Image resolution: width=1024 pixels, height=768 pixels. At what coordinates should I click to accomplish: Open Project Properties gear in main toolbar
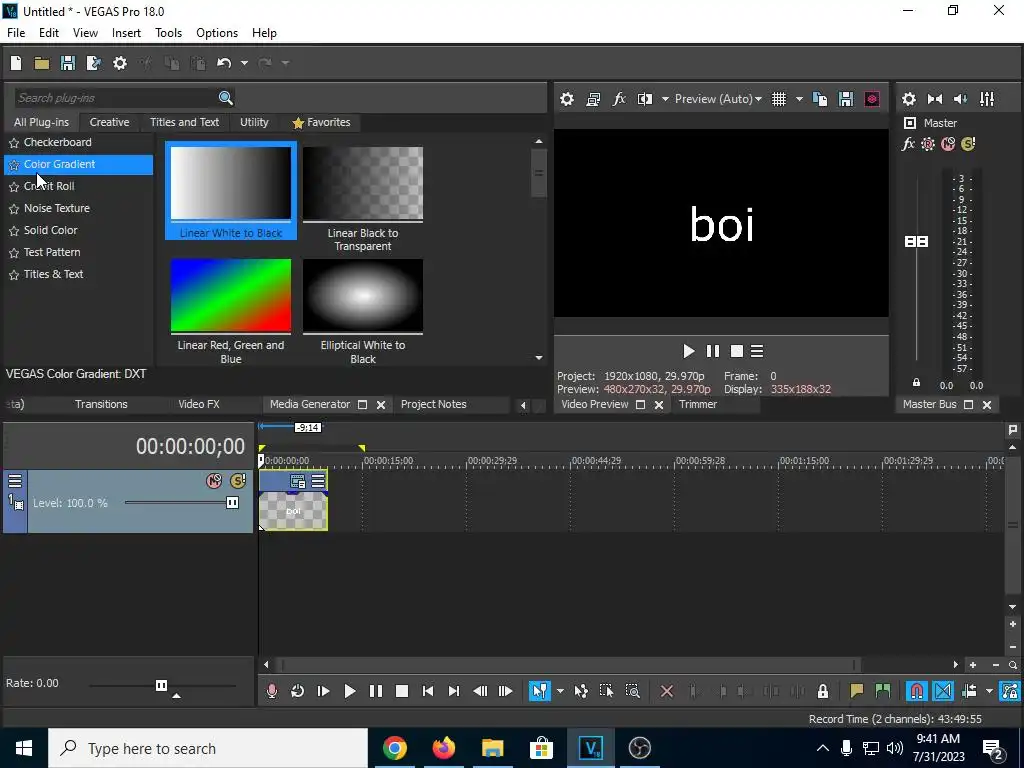click(x=120, y=63)
